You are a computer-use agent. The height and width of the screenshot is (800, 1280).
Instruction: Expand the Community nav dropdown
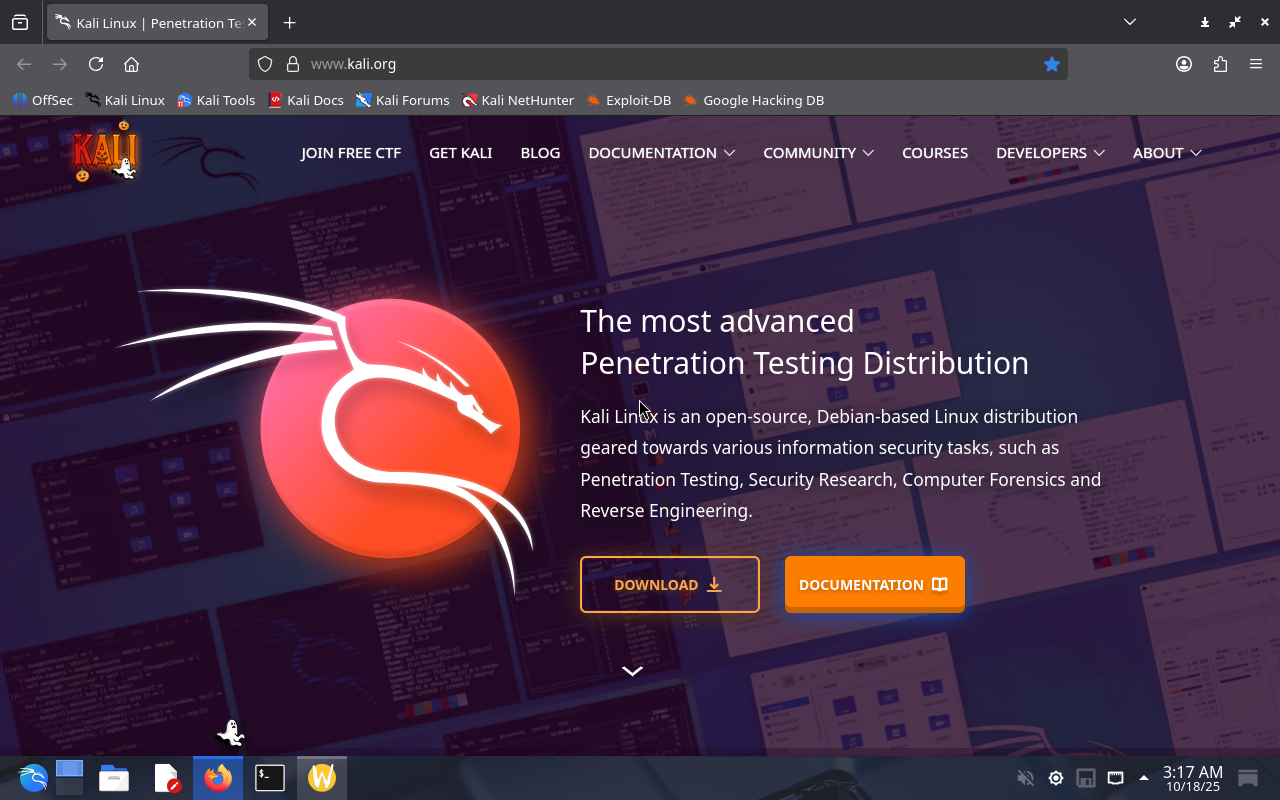[818, 153]
